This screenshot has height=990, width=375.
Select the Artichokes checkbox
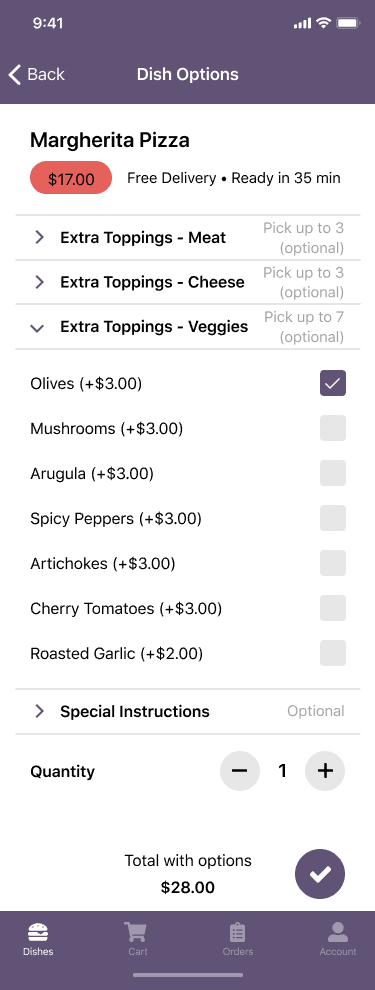(x=333, y=563)
